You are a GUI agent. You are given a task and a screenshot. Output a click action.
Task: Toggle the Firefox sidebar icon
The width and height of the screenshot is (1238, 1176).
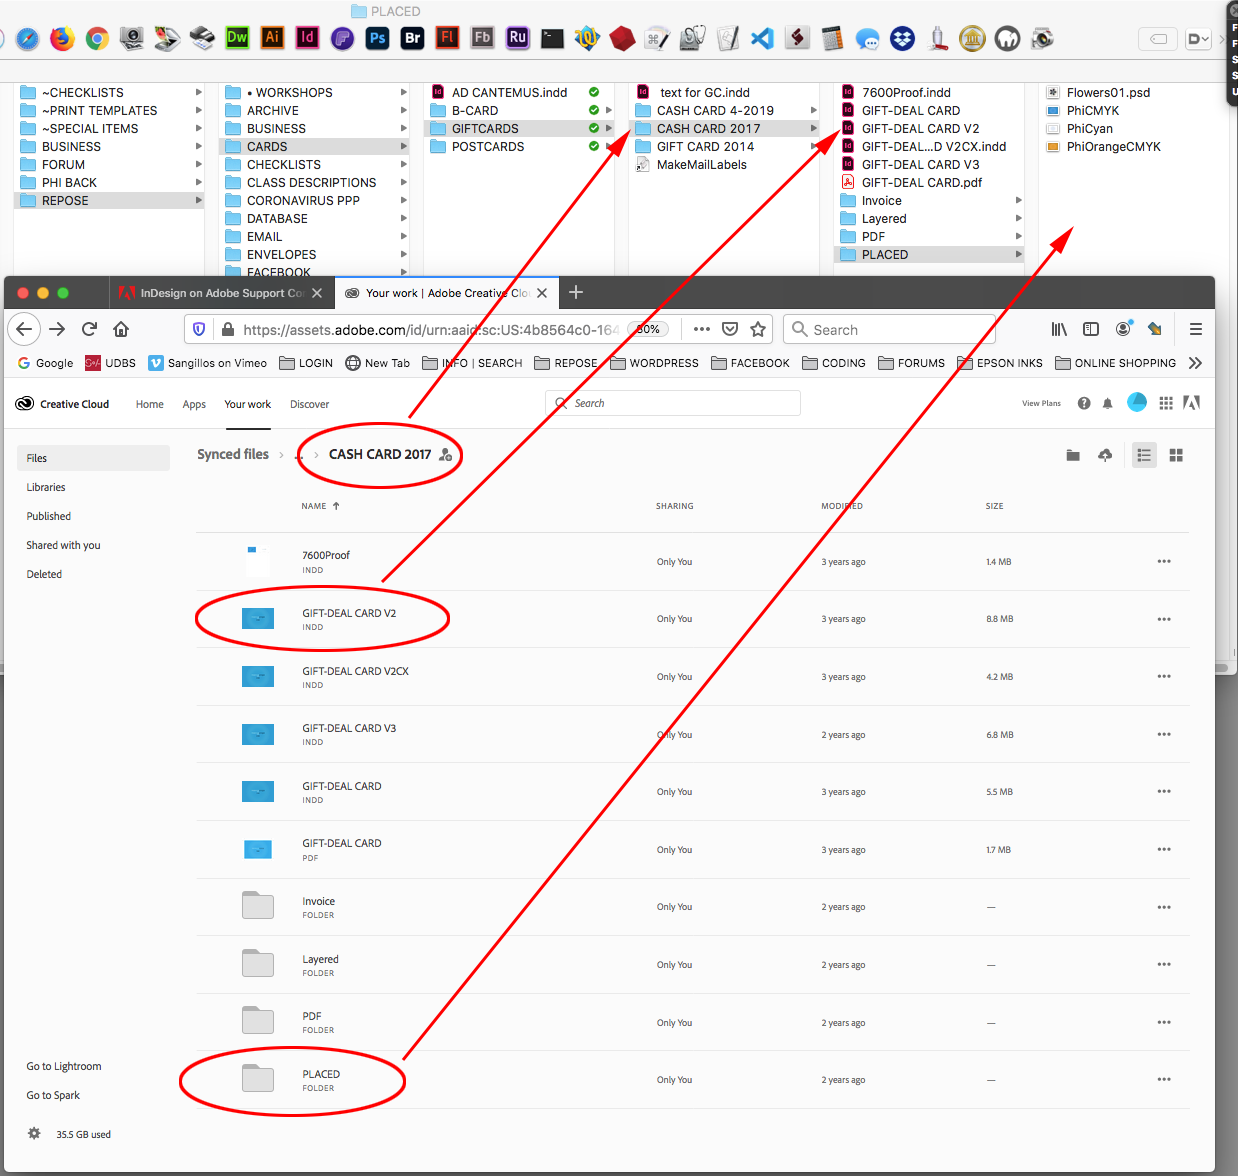[1090, 329]
